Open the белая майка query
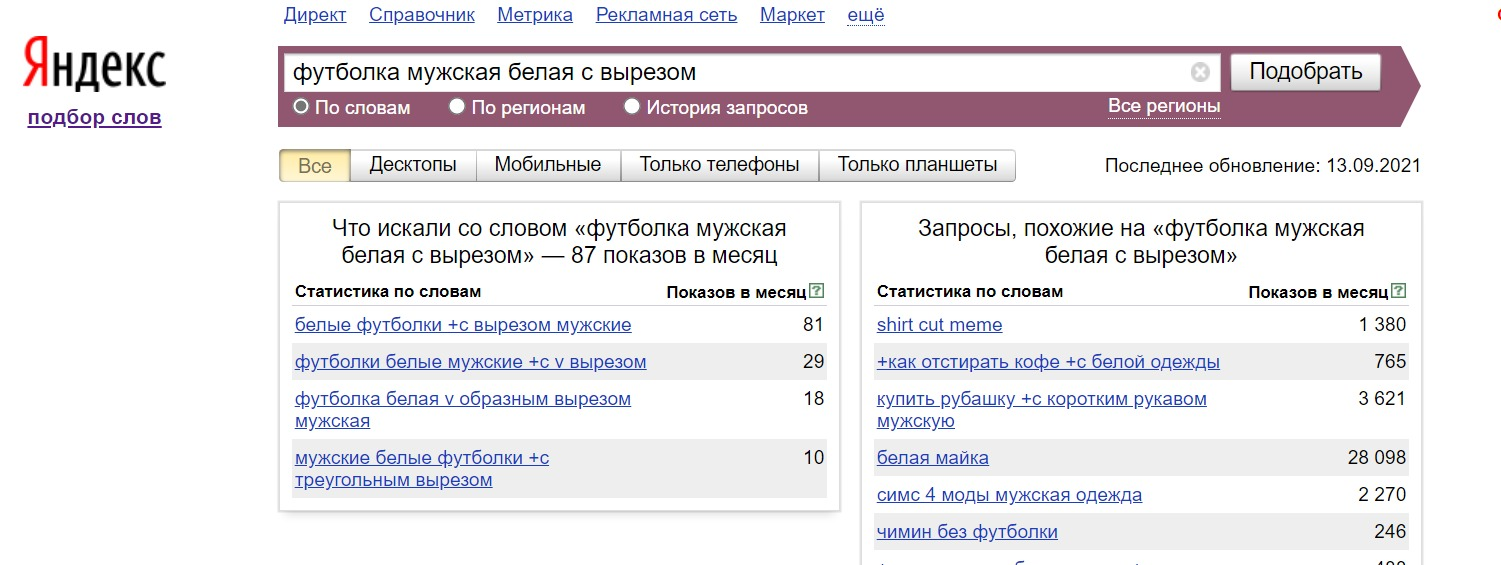Image resolution: width=1501 pixels, height=565 pixels. click(933, 458)
